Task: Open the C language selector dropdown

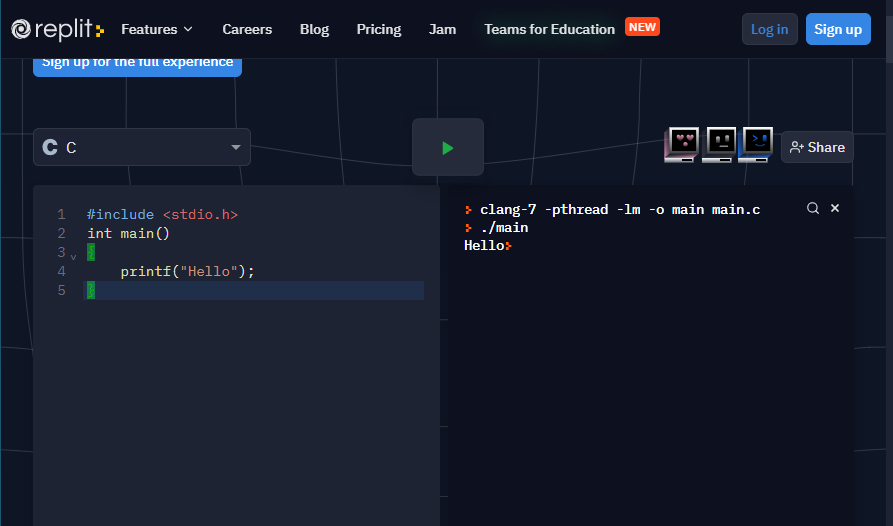Action: click(x=142, y=147)
